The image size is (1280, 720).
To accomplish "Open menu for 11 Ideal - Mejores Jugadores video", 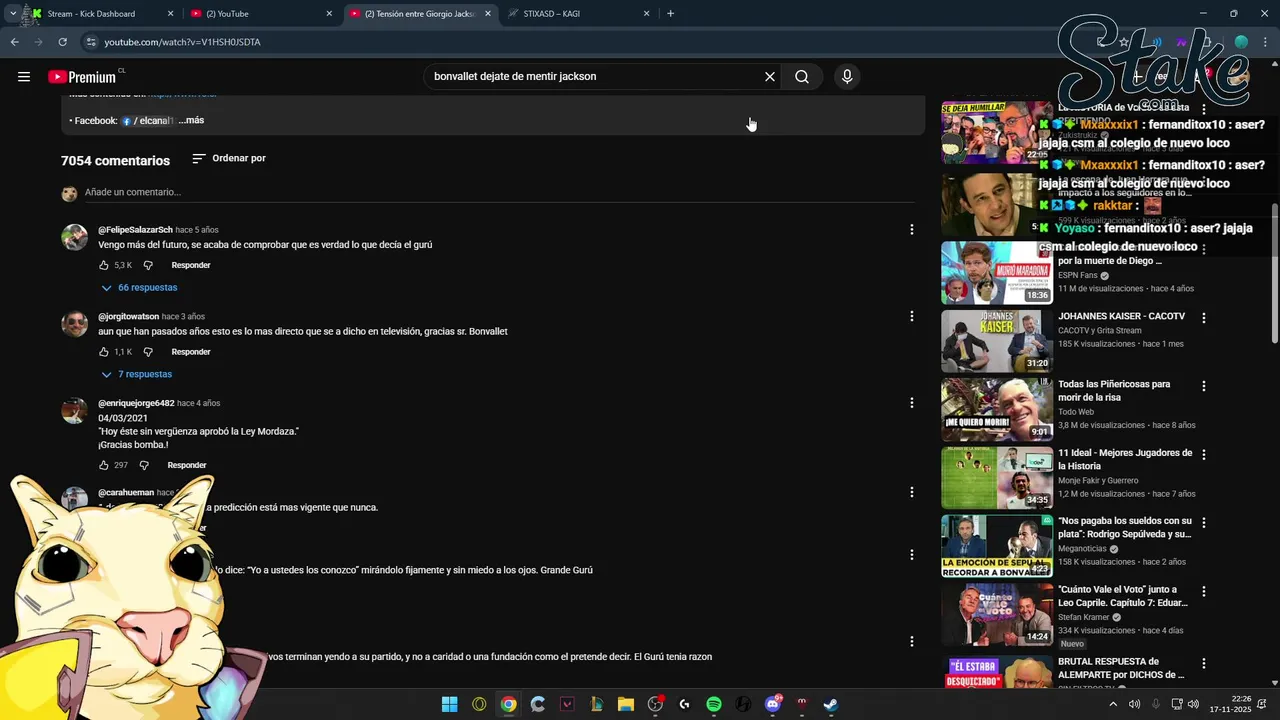I will [1204, 455].
